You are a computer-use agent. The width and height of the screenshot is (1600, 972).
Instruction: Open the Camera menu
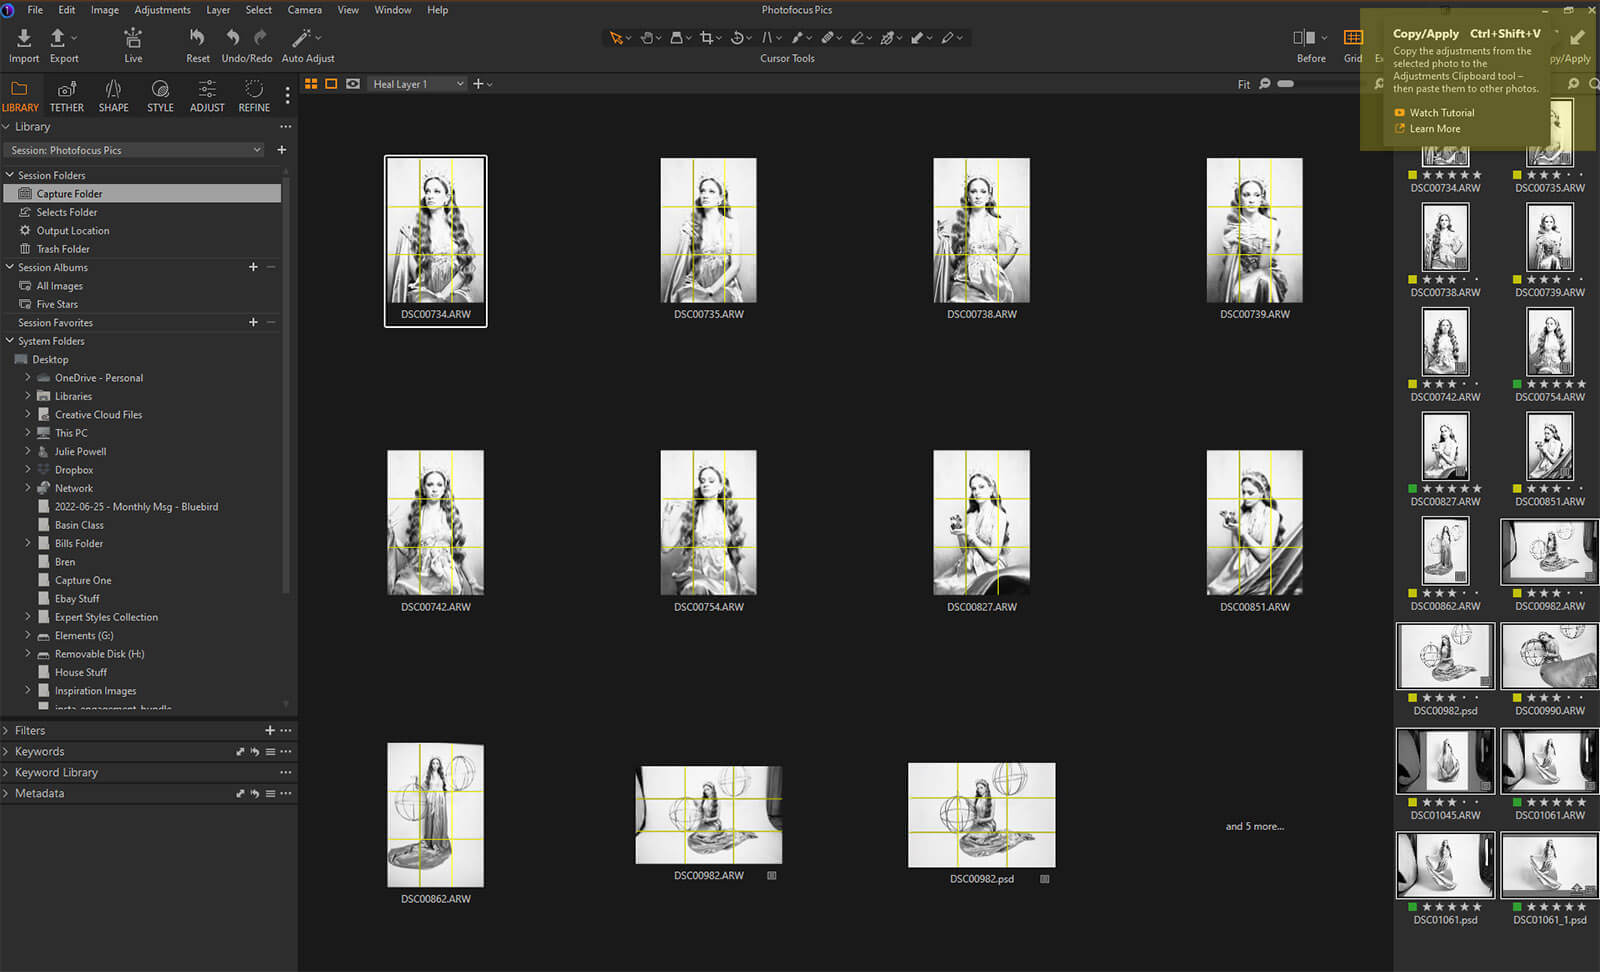pos(304,10)
